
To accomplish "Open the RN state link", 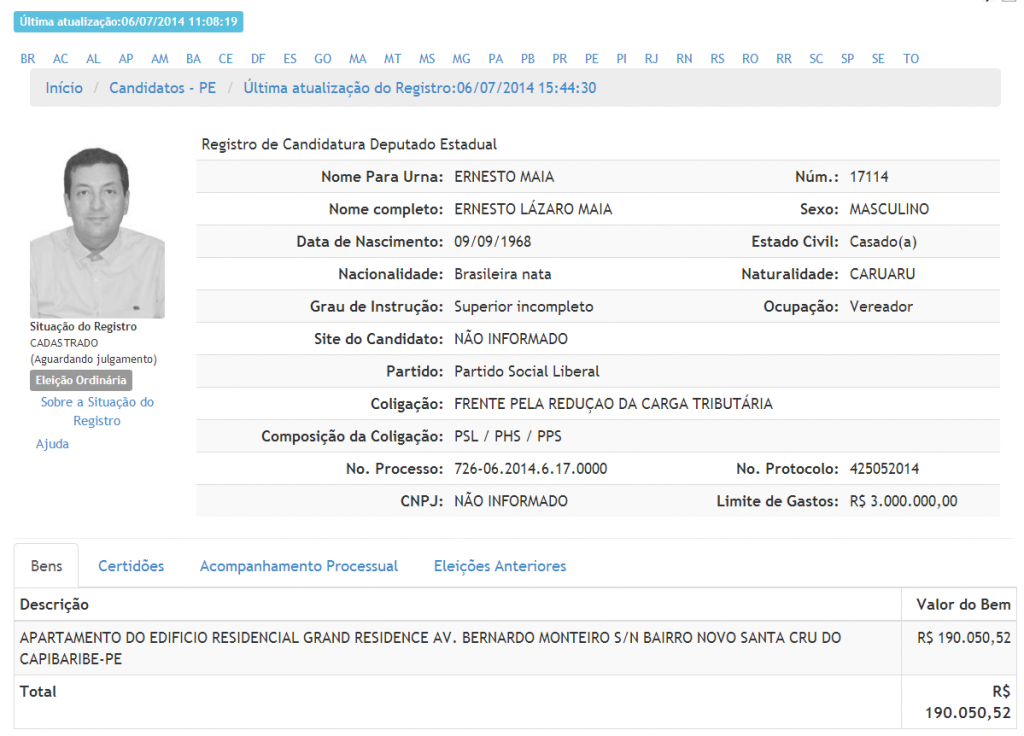I will click(684, 59).
